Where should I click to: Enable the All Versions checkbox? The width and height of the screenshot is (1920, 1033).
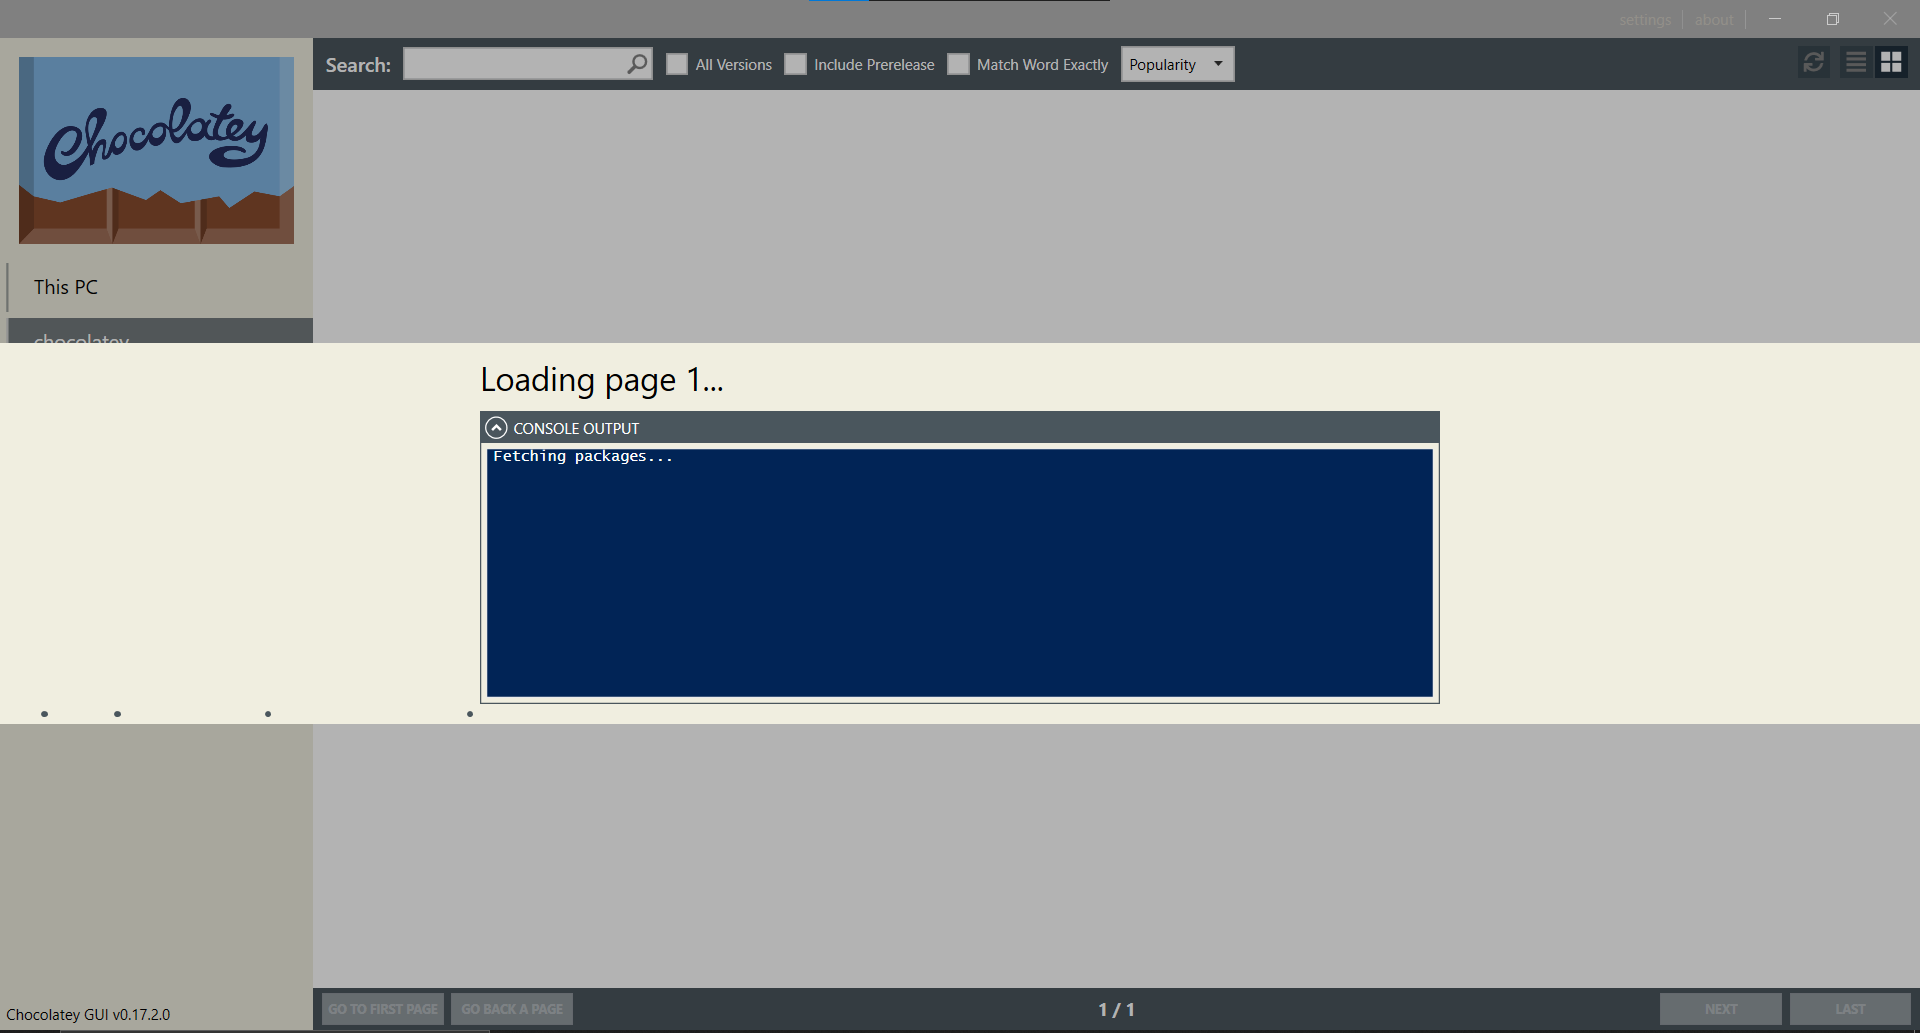(x=677, y=64)
